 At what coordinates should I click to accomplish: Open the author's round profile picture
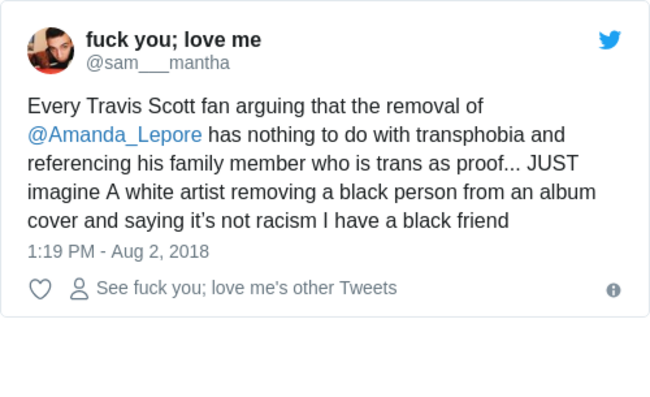click(51, 51)
